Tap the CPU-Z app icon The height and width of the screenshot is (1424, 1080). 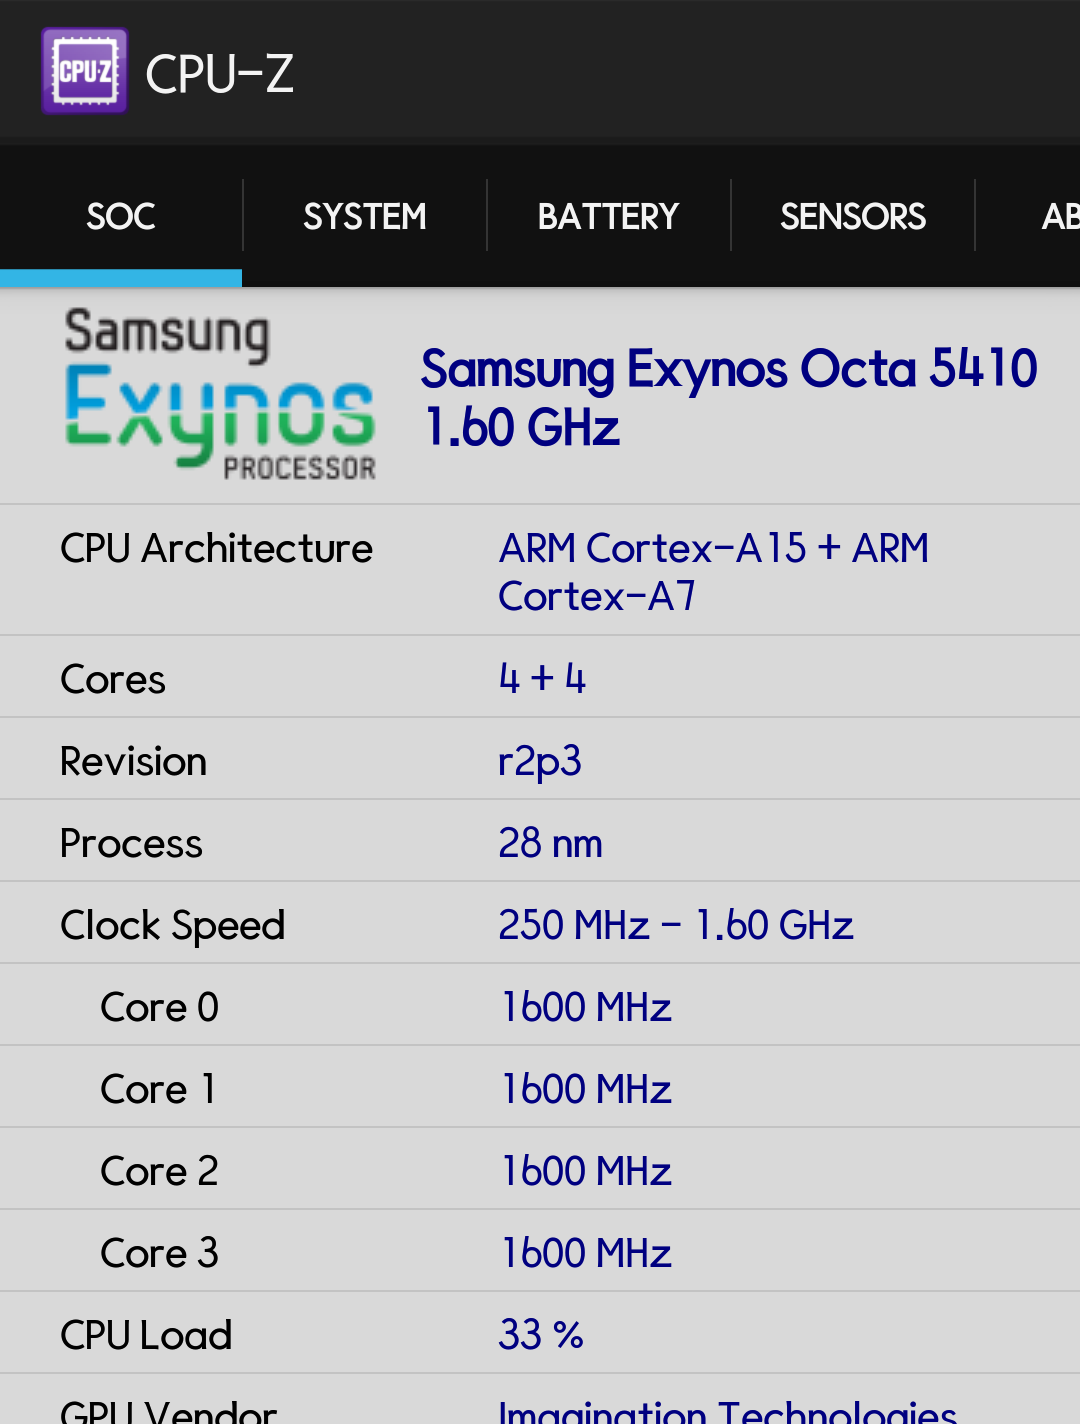(85, 71)
